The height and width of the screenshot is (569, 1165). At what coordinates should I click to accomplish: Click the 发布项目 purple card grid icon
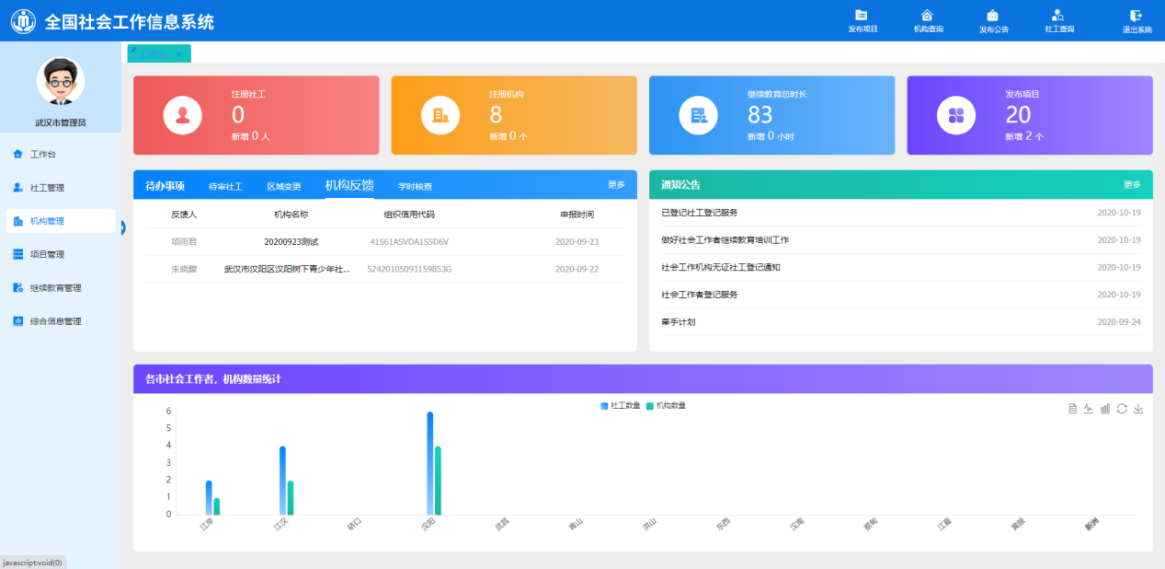click(x=956, y=115)
